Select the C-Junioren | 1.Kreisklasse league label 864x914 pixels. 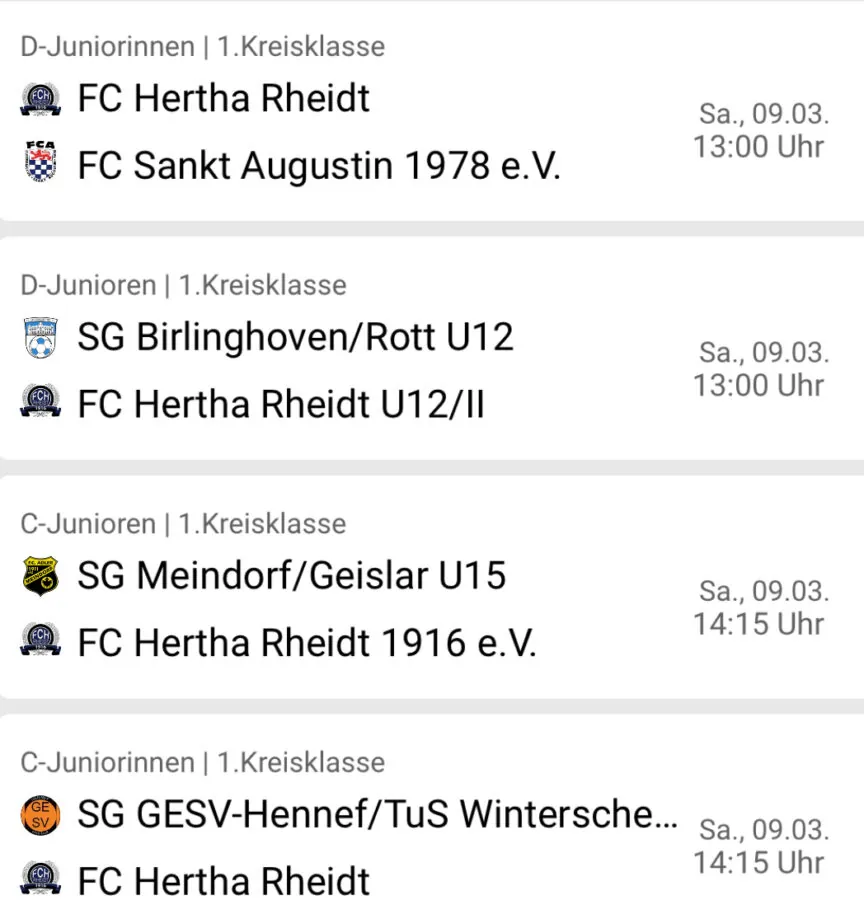pos(183,524)
